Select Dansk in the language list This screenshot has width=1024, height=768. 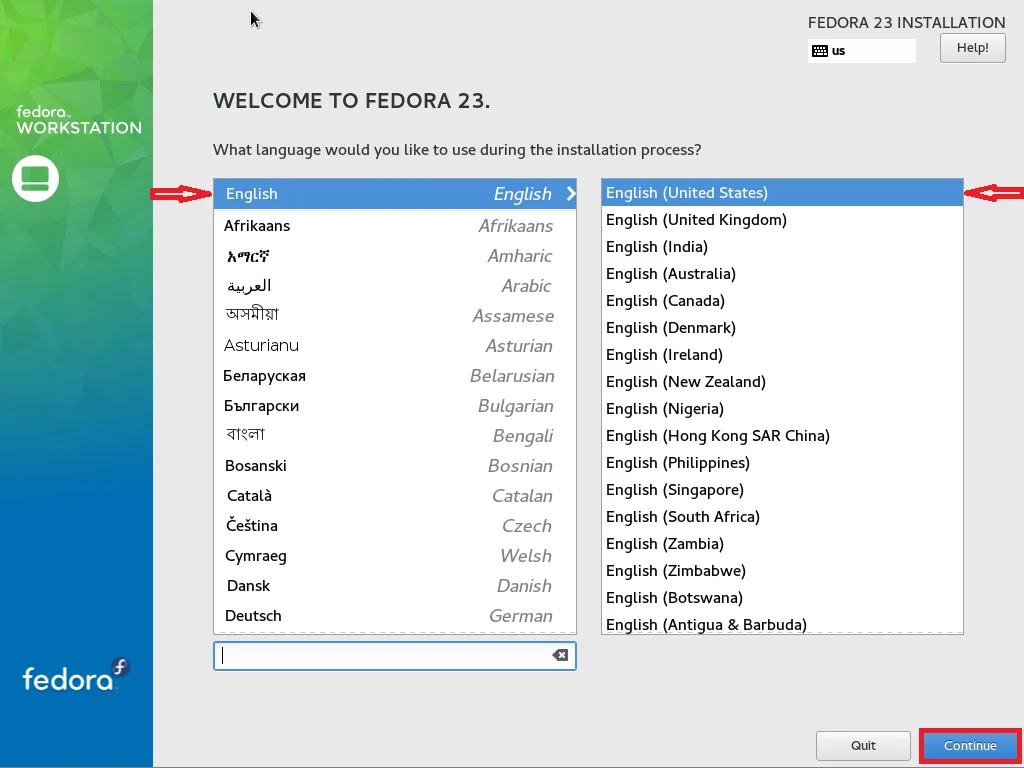click(394, 586)
